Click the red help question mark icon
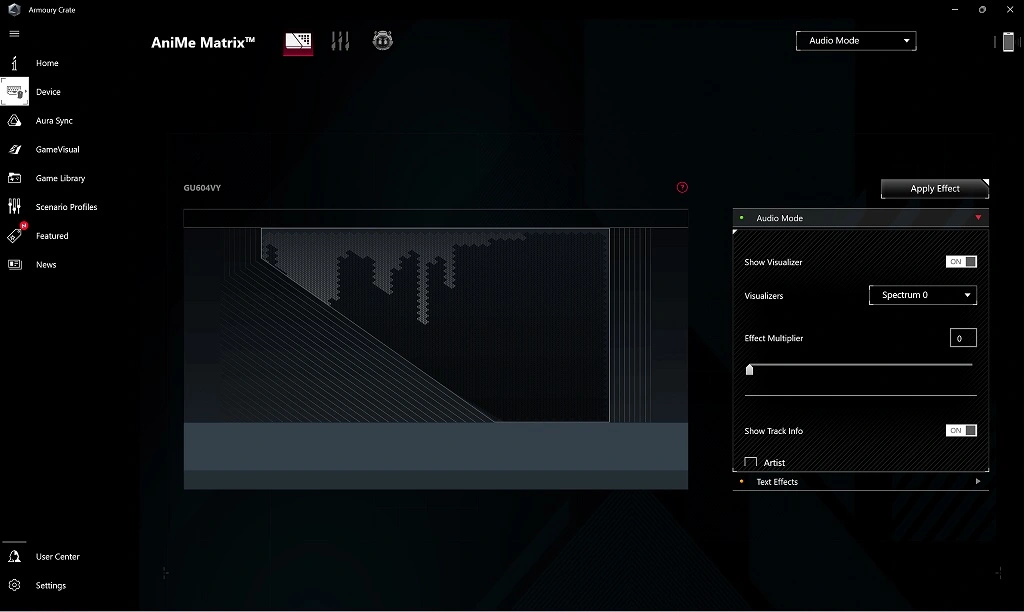 point(682,187)
